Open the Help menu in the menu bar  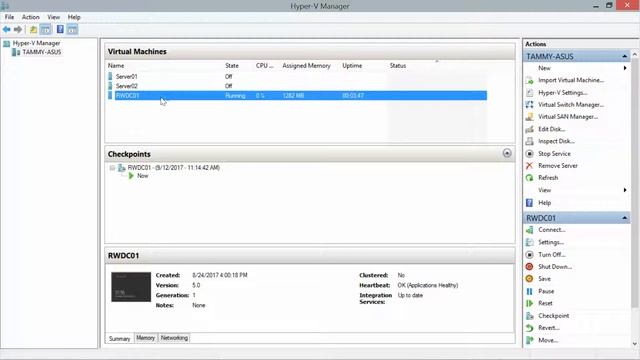click(x=74, y=17)
